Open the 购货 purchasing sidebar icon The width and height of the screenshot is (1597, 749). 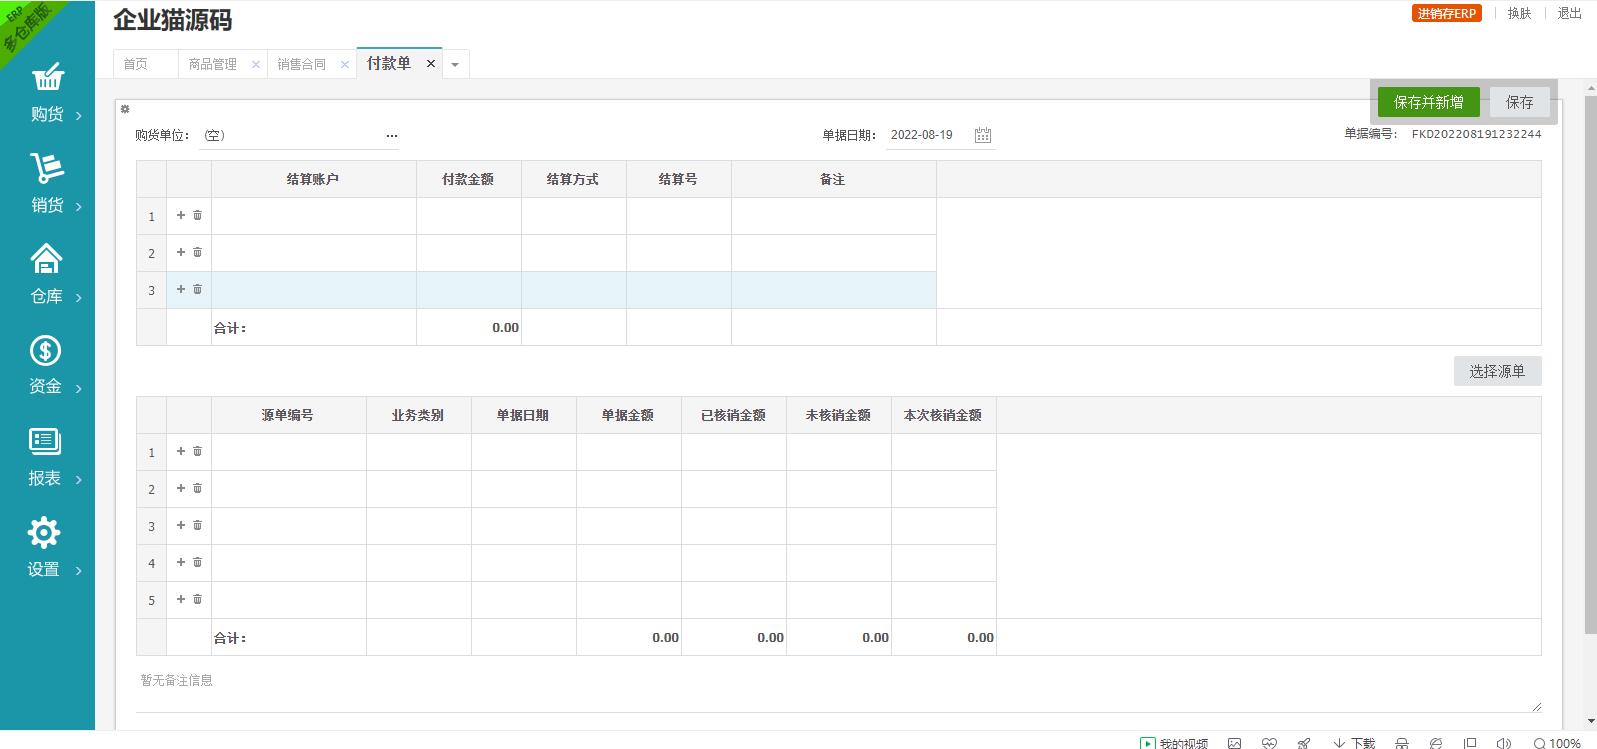click(47, 78)
